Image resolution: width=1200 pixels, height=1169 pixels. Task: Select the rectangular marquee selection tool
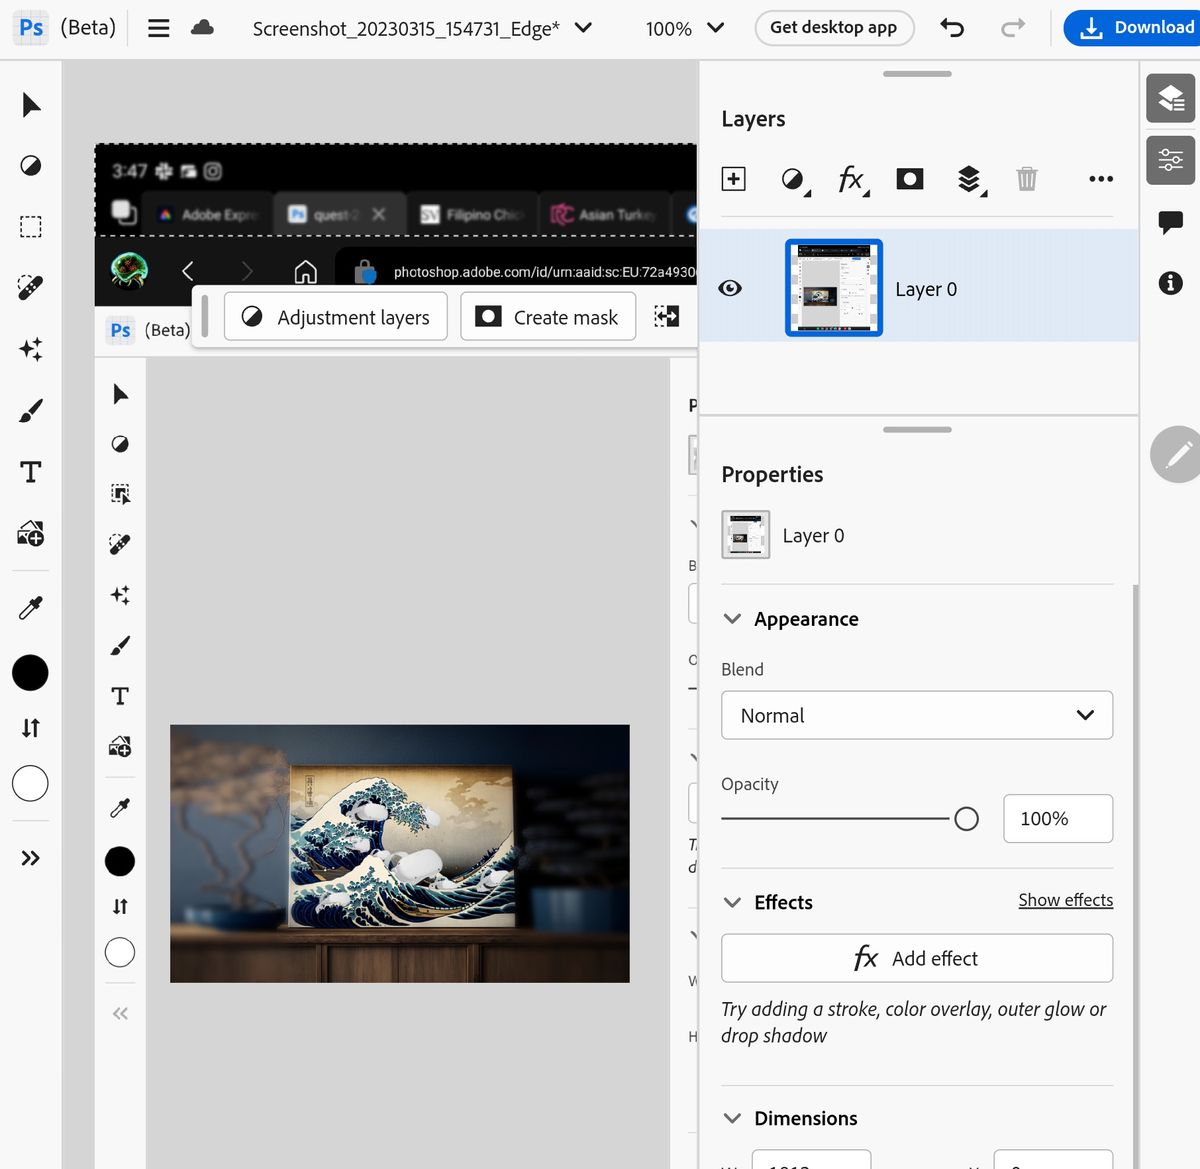click(31, 227)
